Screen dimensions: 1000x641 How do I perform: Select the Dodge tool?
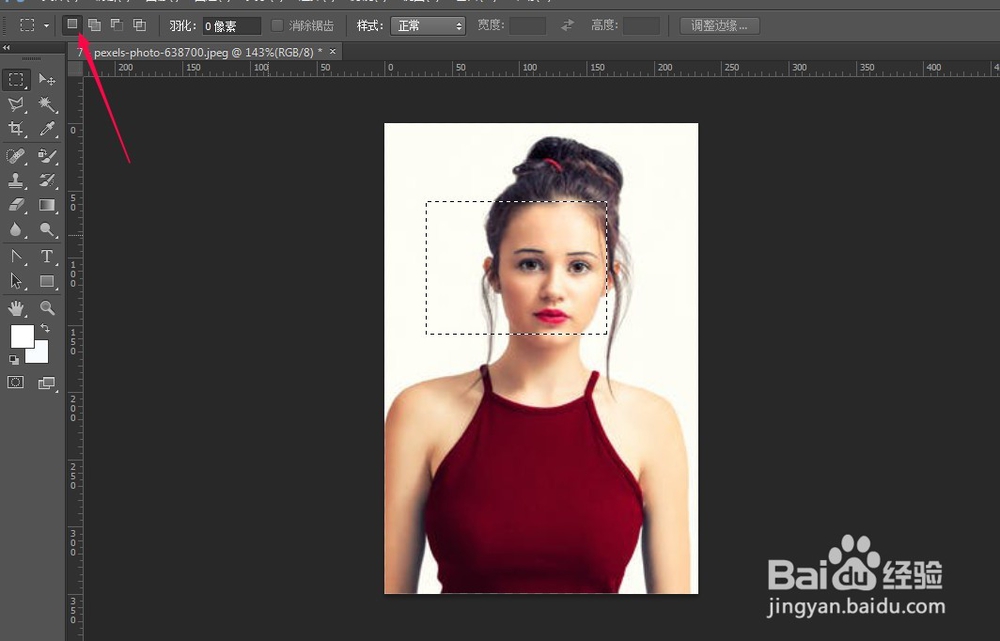pyautogui.click(x=47, y=230)
